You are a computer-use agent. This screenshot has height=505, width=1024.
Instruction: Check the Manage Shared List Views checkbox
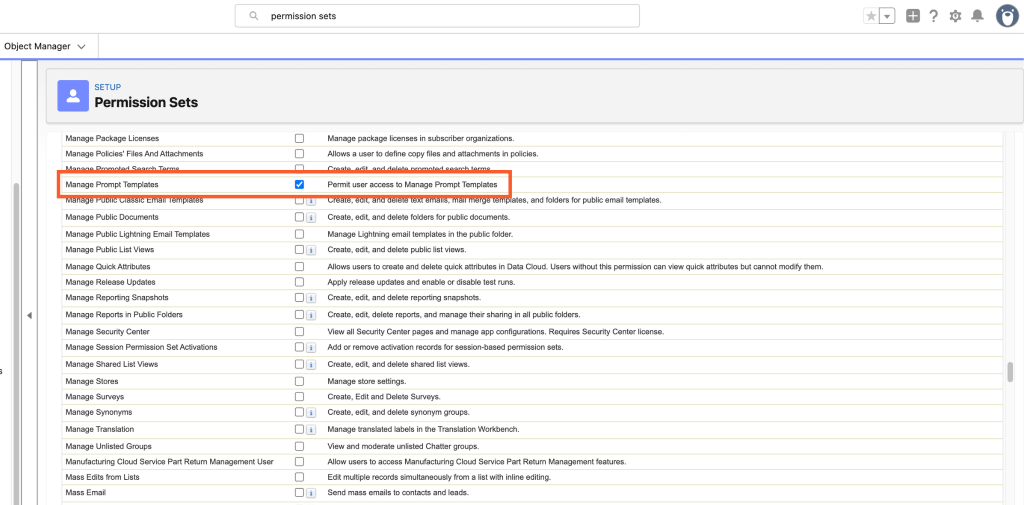pyautogui.click(x=299, y=364)
